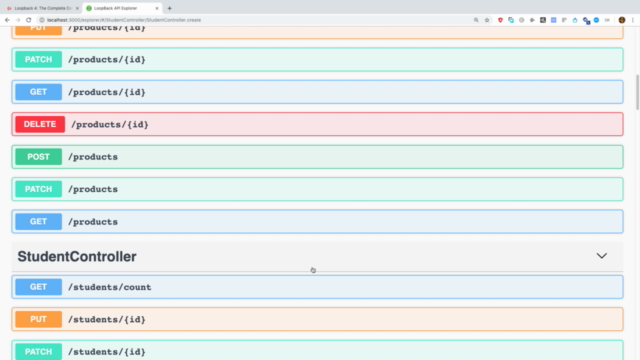
Task: Open the teal overlapping-windows extension icon
Action: tap(511, 20)
